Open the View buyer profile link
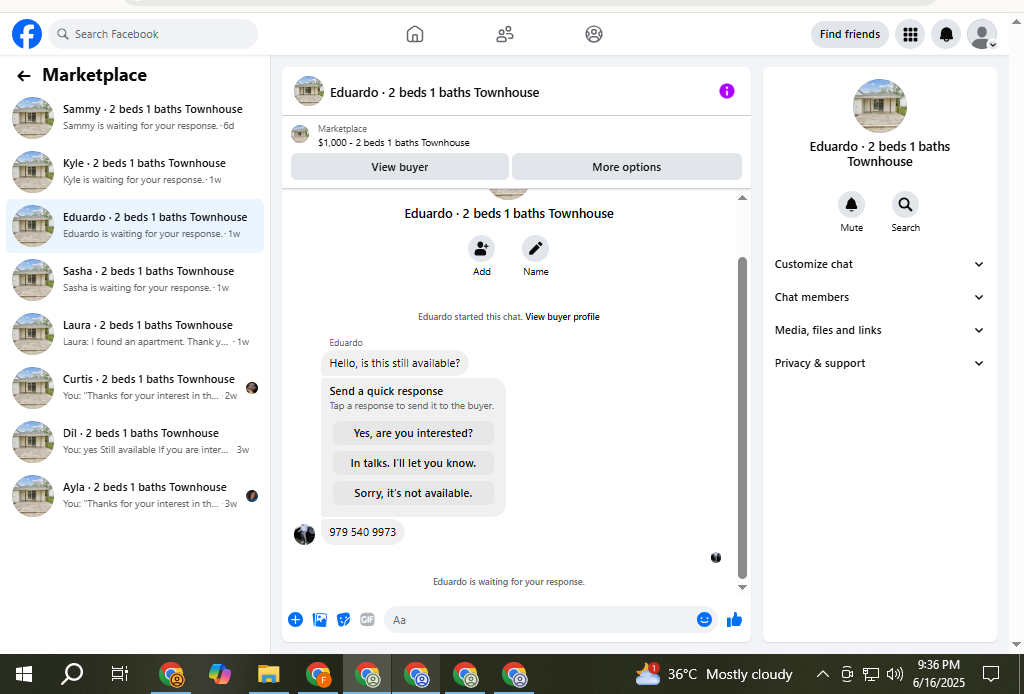 pos(562,317)
